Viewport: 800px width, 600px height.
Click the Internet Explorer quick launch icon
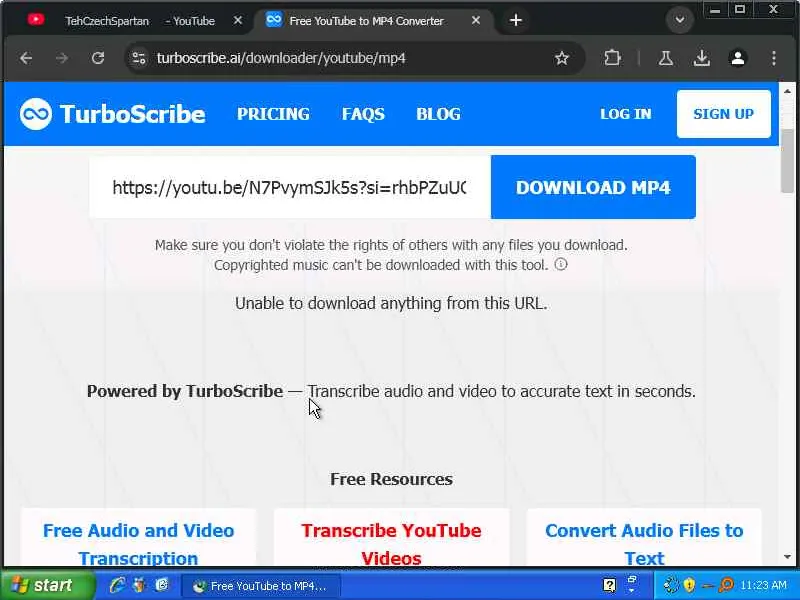point(117,585)
